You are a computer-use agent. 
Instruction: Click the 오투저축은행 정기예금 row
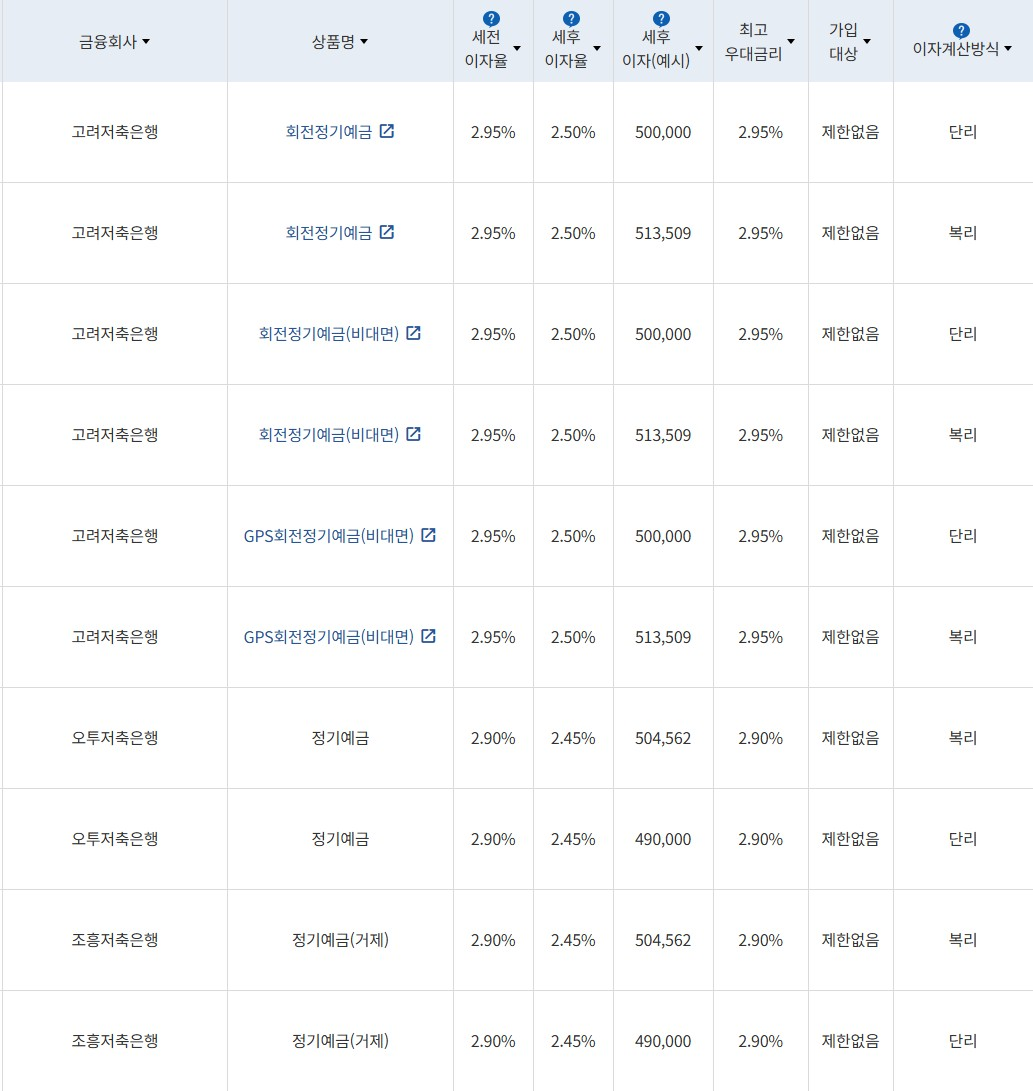pyautogui.click(x=340, y=738)
